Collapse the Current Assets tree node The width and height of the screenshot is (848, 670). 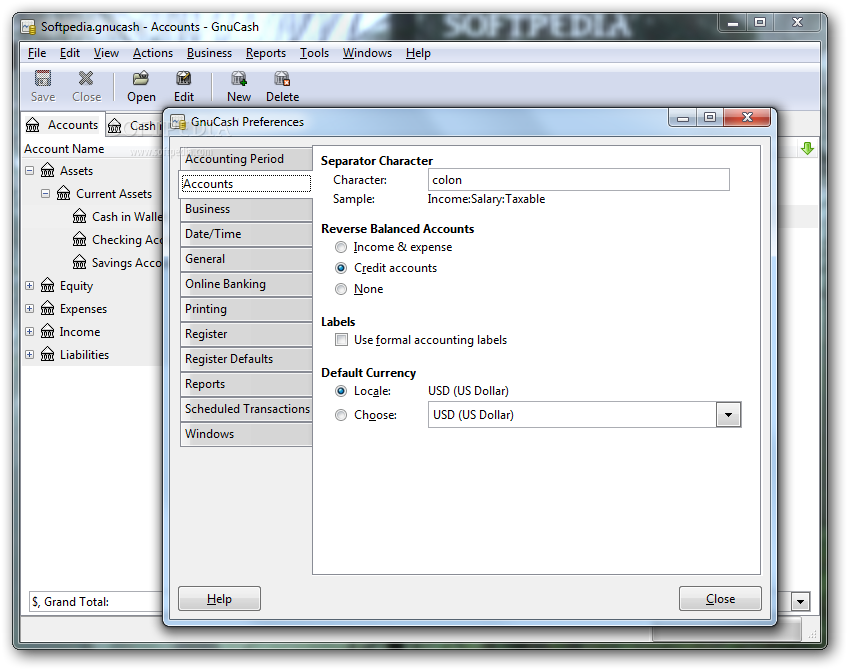(45, 194)
